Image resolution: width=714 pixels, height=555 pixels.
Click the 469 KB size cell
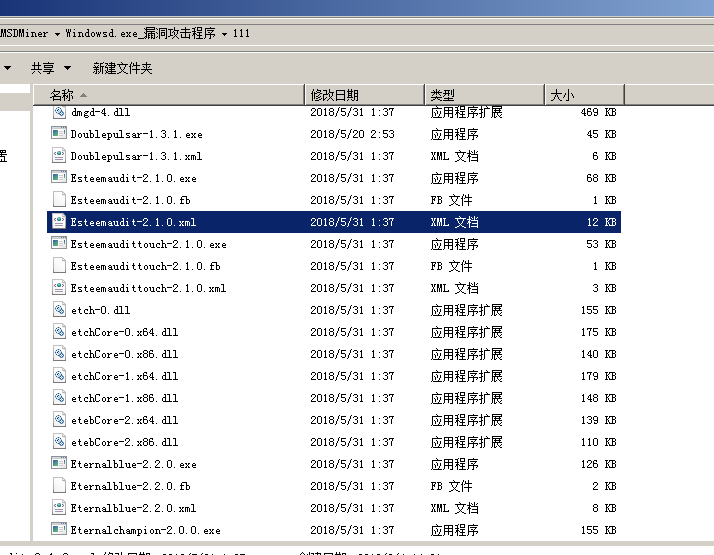click(x=598, y=112)
